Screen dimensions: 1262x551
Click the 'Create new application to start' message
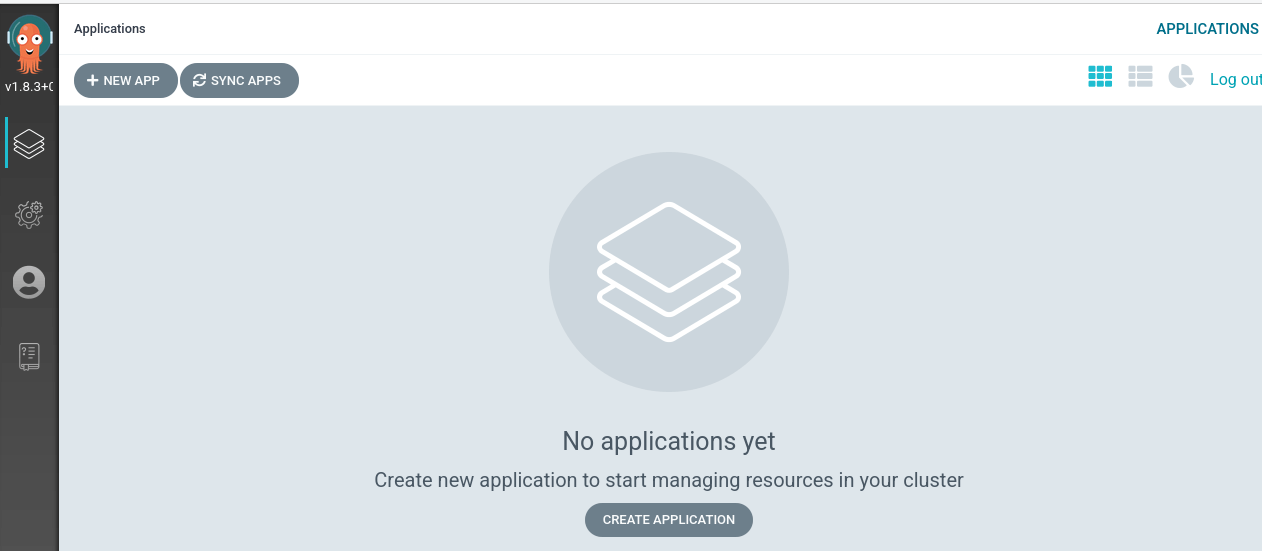(669, 480)
